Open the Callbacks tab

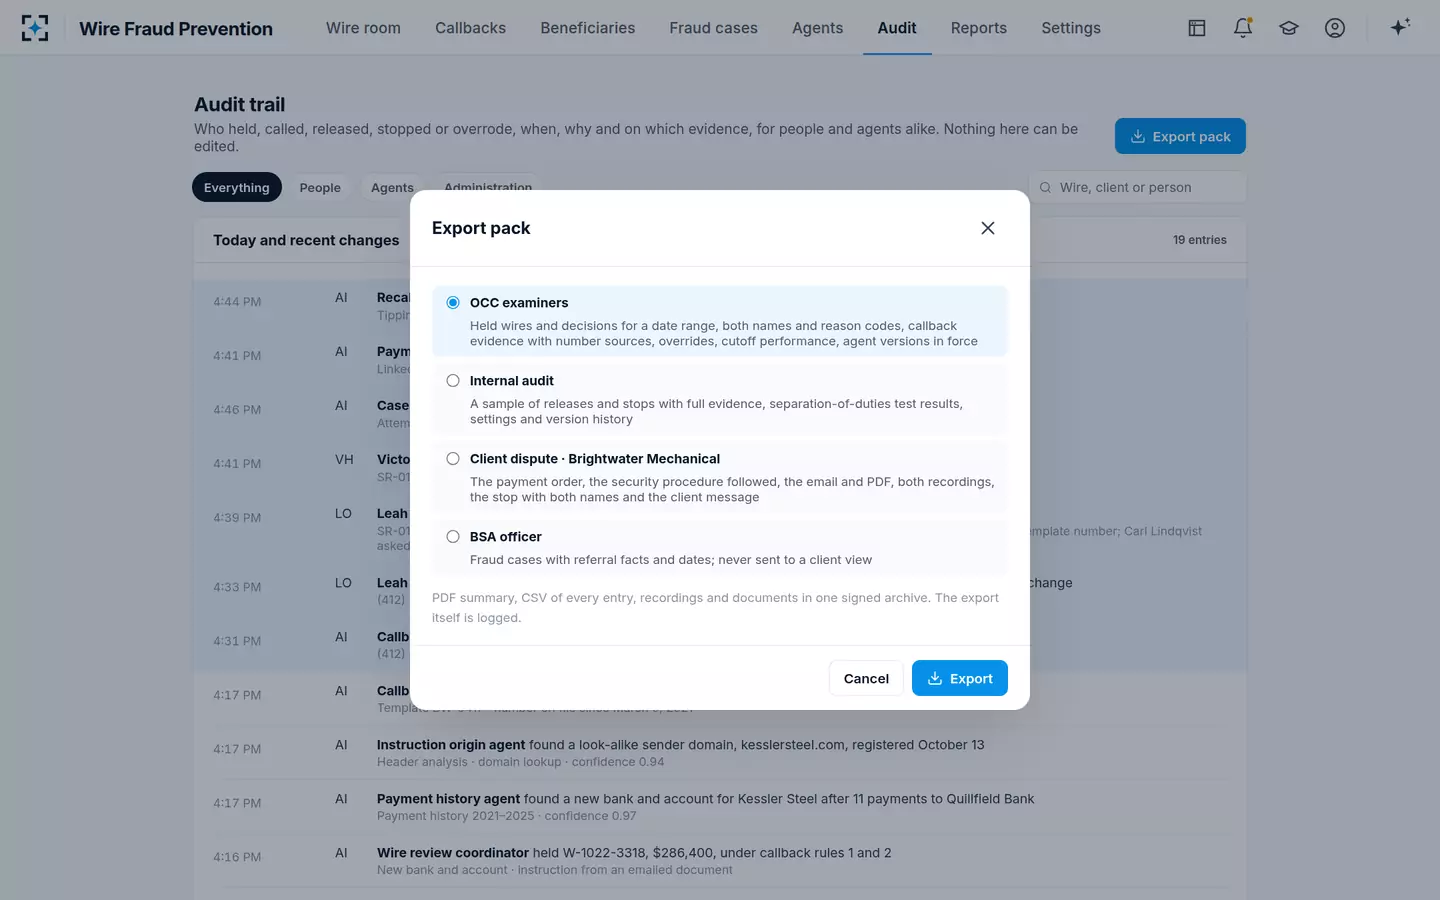(470, 28)
